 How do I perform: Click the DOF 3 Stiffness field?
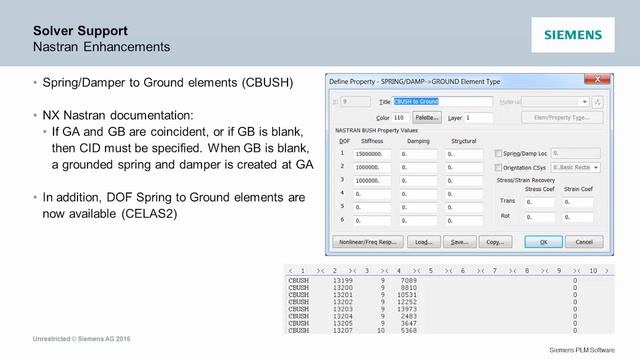[372, 180]
